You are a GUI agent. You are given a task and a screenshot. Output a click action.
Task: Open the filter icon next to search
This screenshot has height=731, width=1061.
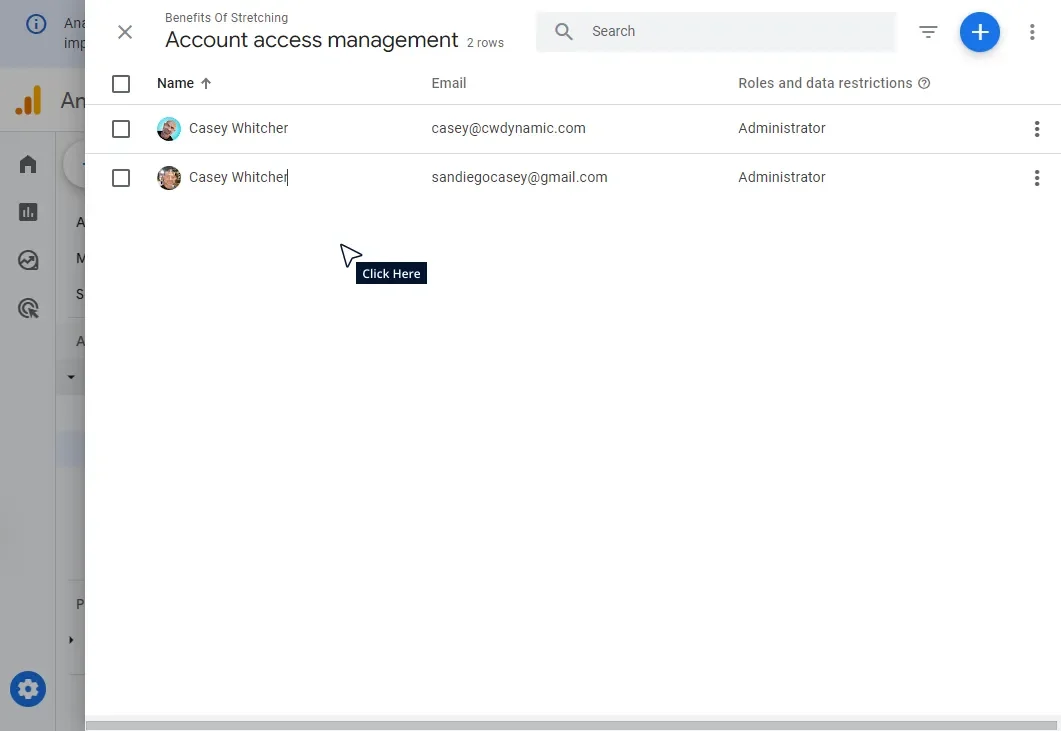928,32
